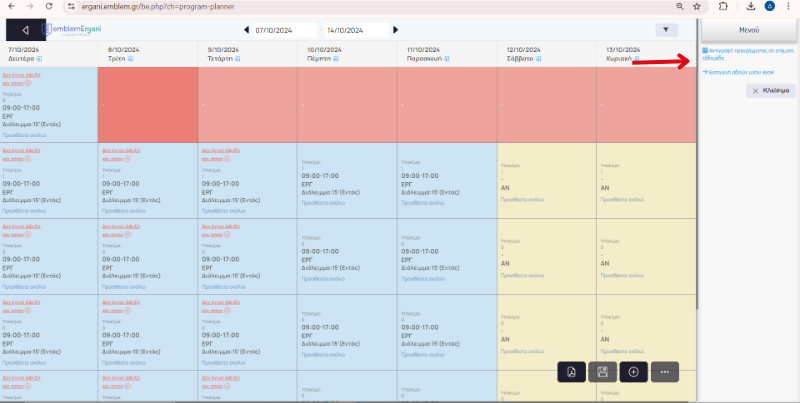
Task: Click the icon next to Τρίτη header
Action: (132, 59)
